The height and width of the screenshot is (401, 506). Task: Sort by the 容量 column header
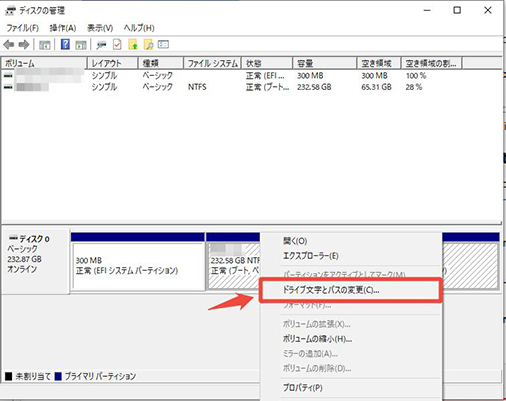(325, 63)
